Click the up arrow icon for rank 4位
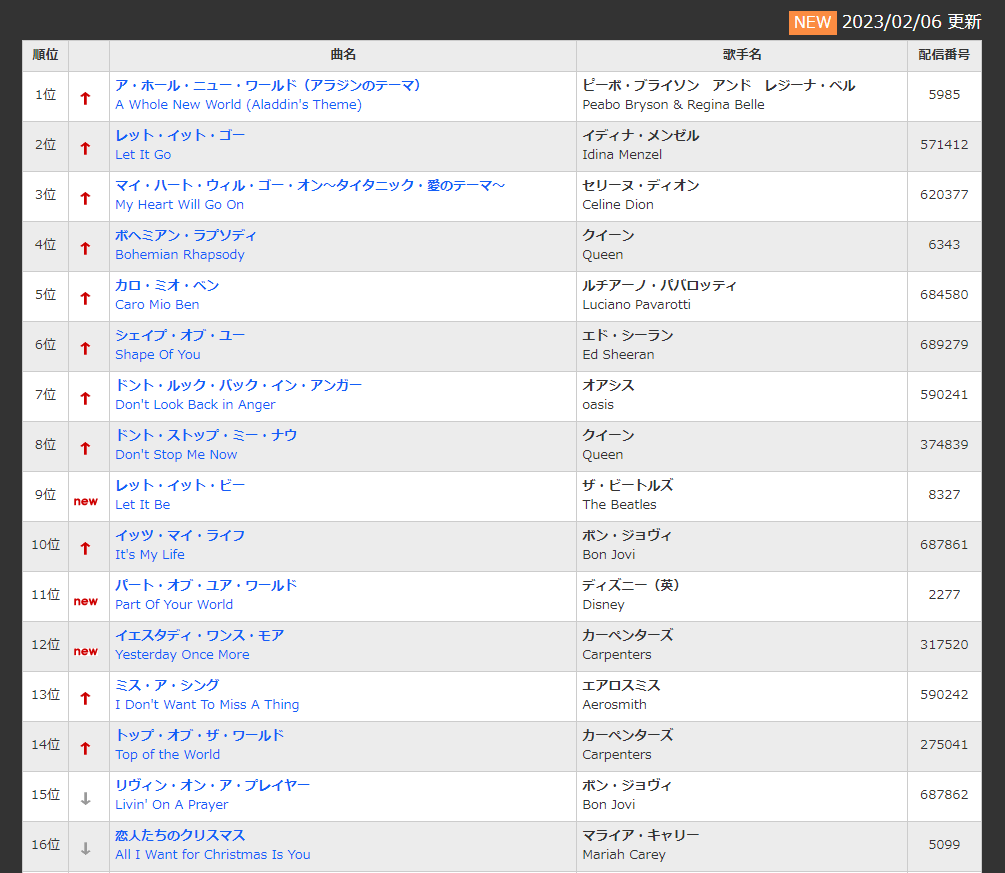This screenshot has height=873, width=1005. 85,248
